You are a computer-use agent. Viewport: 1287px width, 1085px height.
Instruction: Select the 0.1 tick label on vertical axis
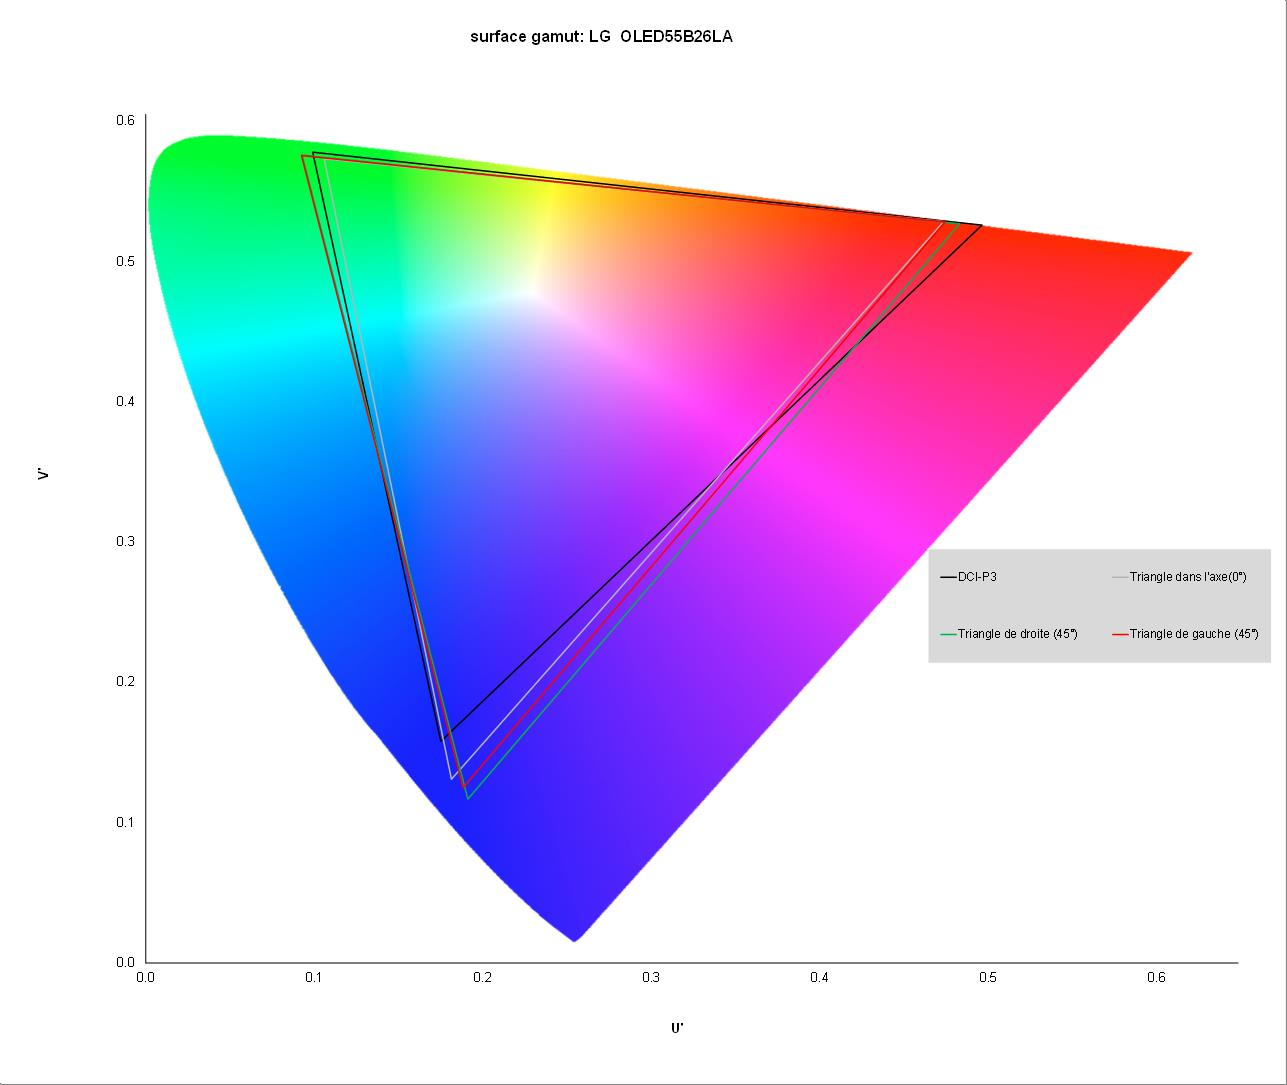(x=125, y=822)
